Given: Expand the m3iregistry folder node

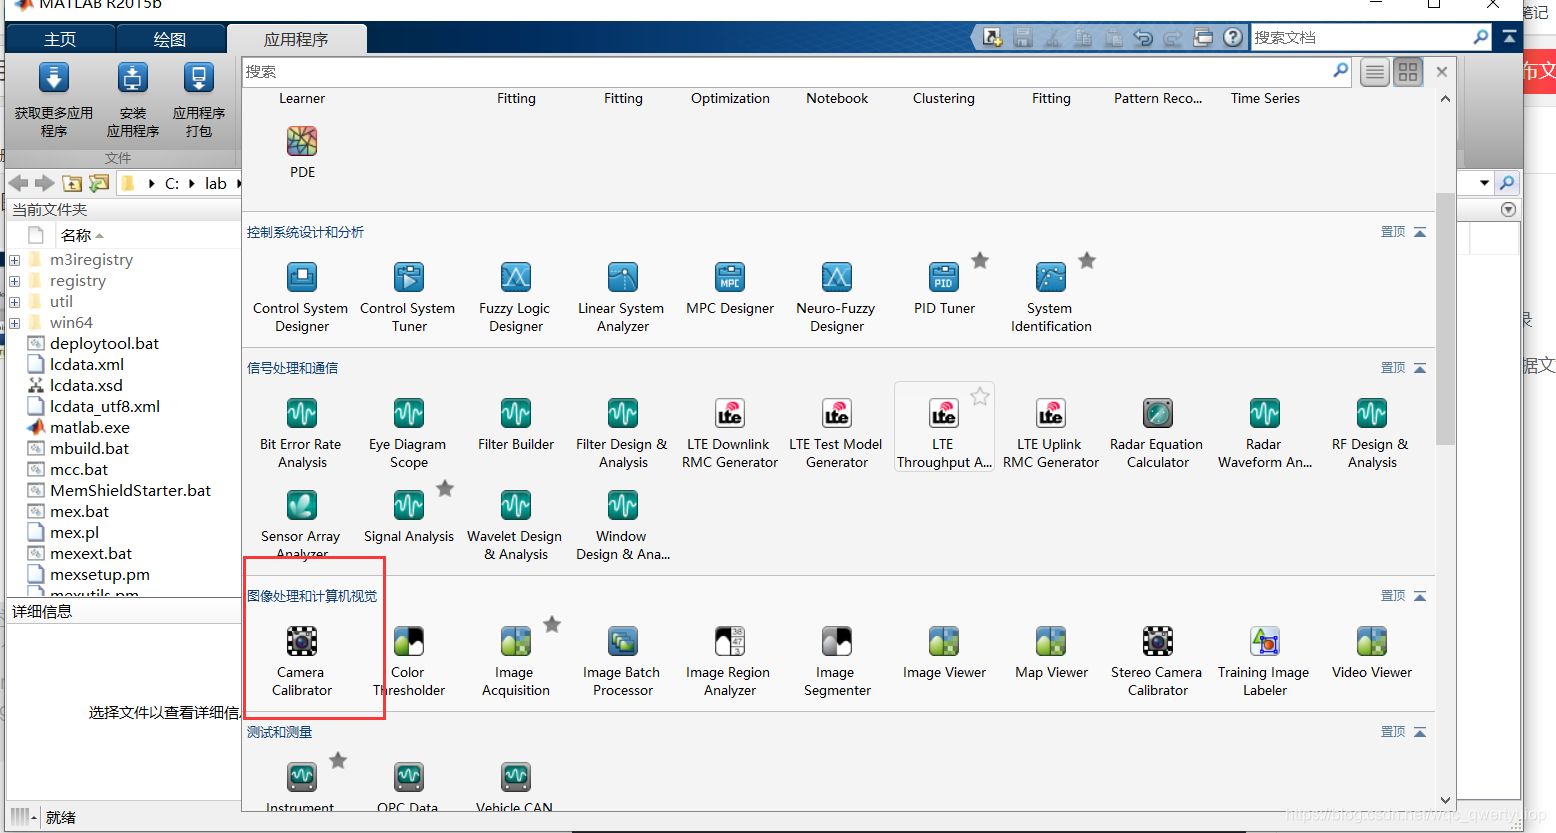Looking at the screenshot, I should coord(14,260).
